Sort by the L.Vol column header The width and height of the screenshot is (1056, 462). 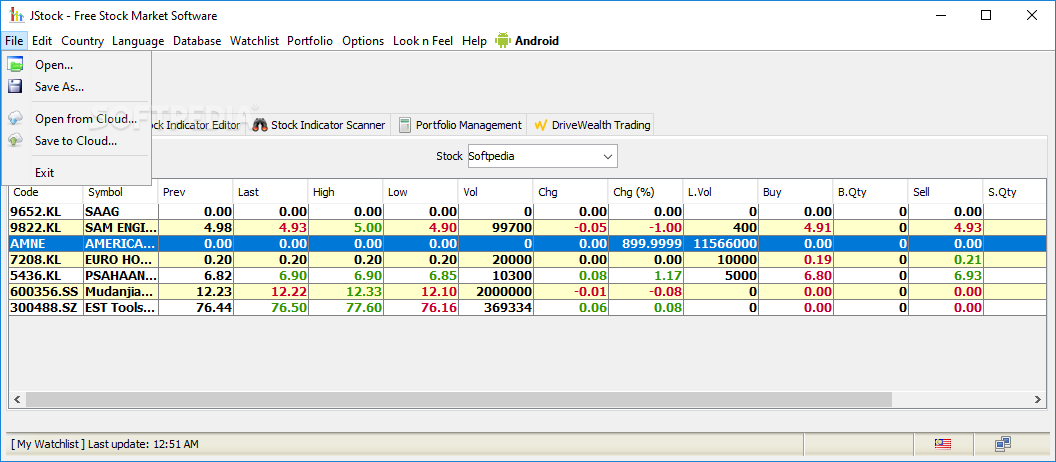coord(720,192)
